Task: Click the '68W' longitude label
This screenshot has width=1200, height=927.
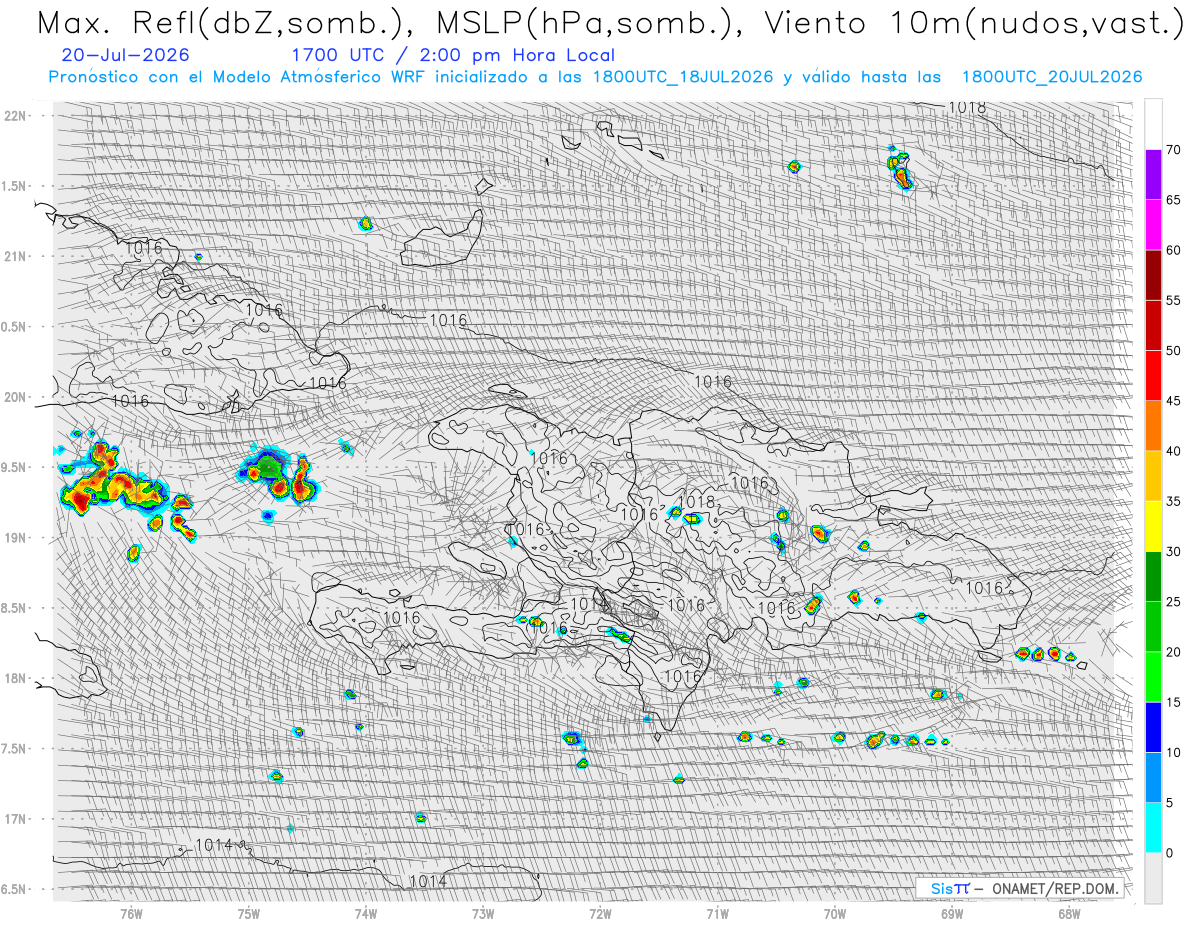Action: 1069,913
